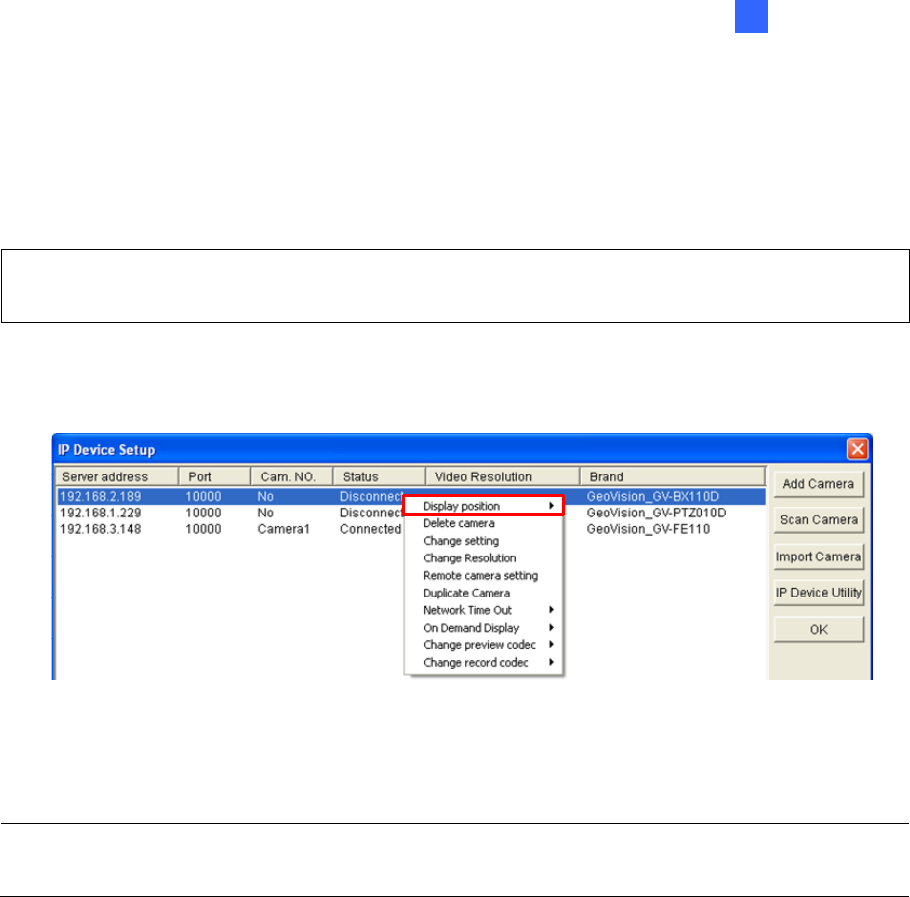Click the Camera1 cell
The image size is (910, 897).
click(x=284, y=529)
